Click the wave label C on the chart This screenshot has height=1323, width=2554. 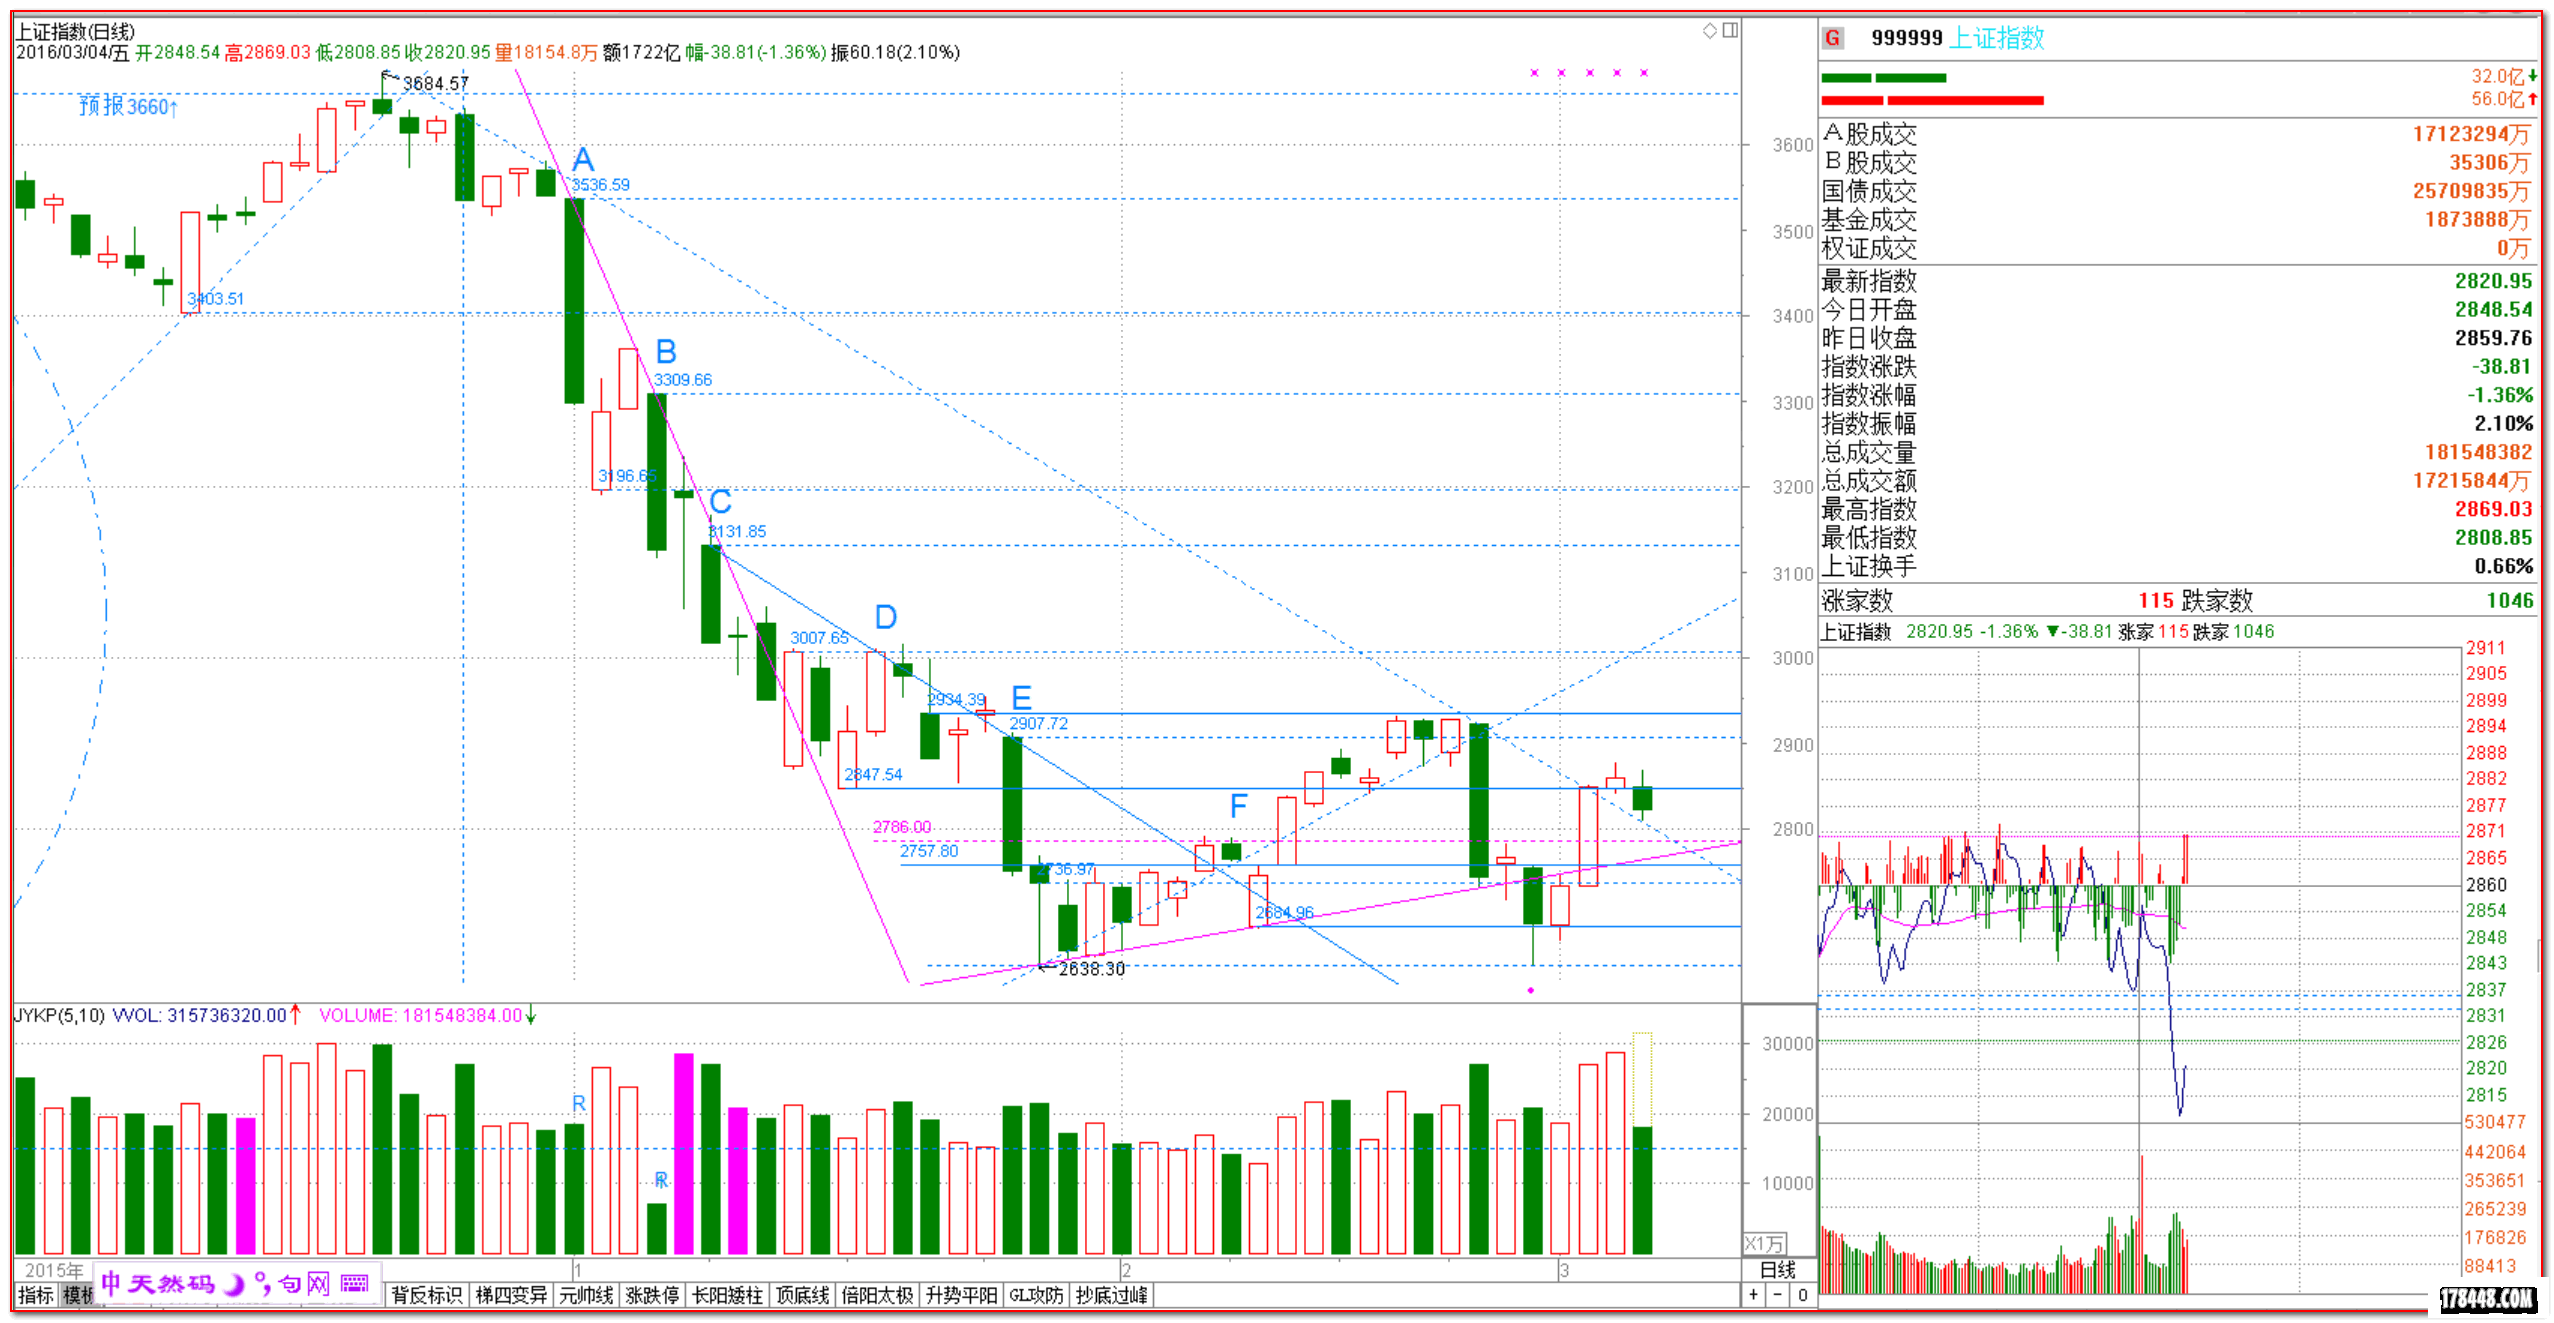pyautogui.click(x=720, y=501)
